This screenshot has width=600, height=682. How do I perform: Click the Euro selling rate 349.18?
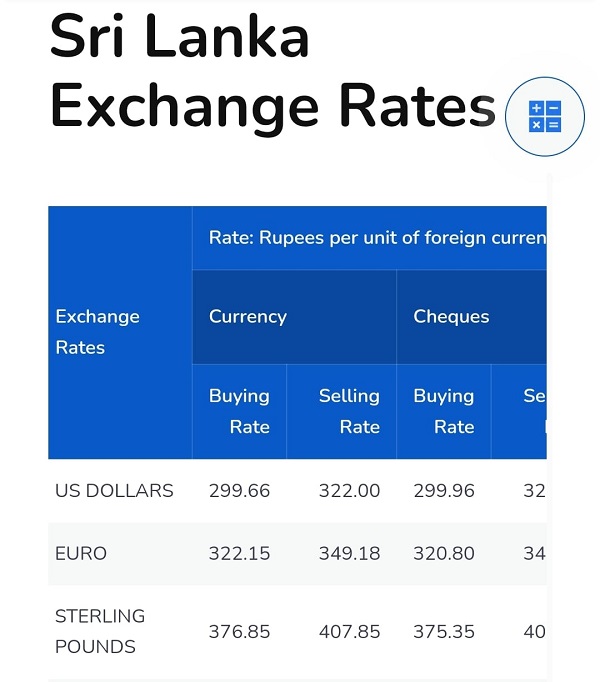click(349, 553)
